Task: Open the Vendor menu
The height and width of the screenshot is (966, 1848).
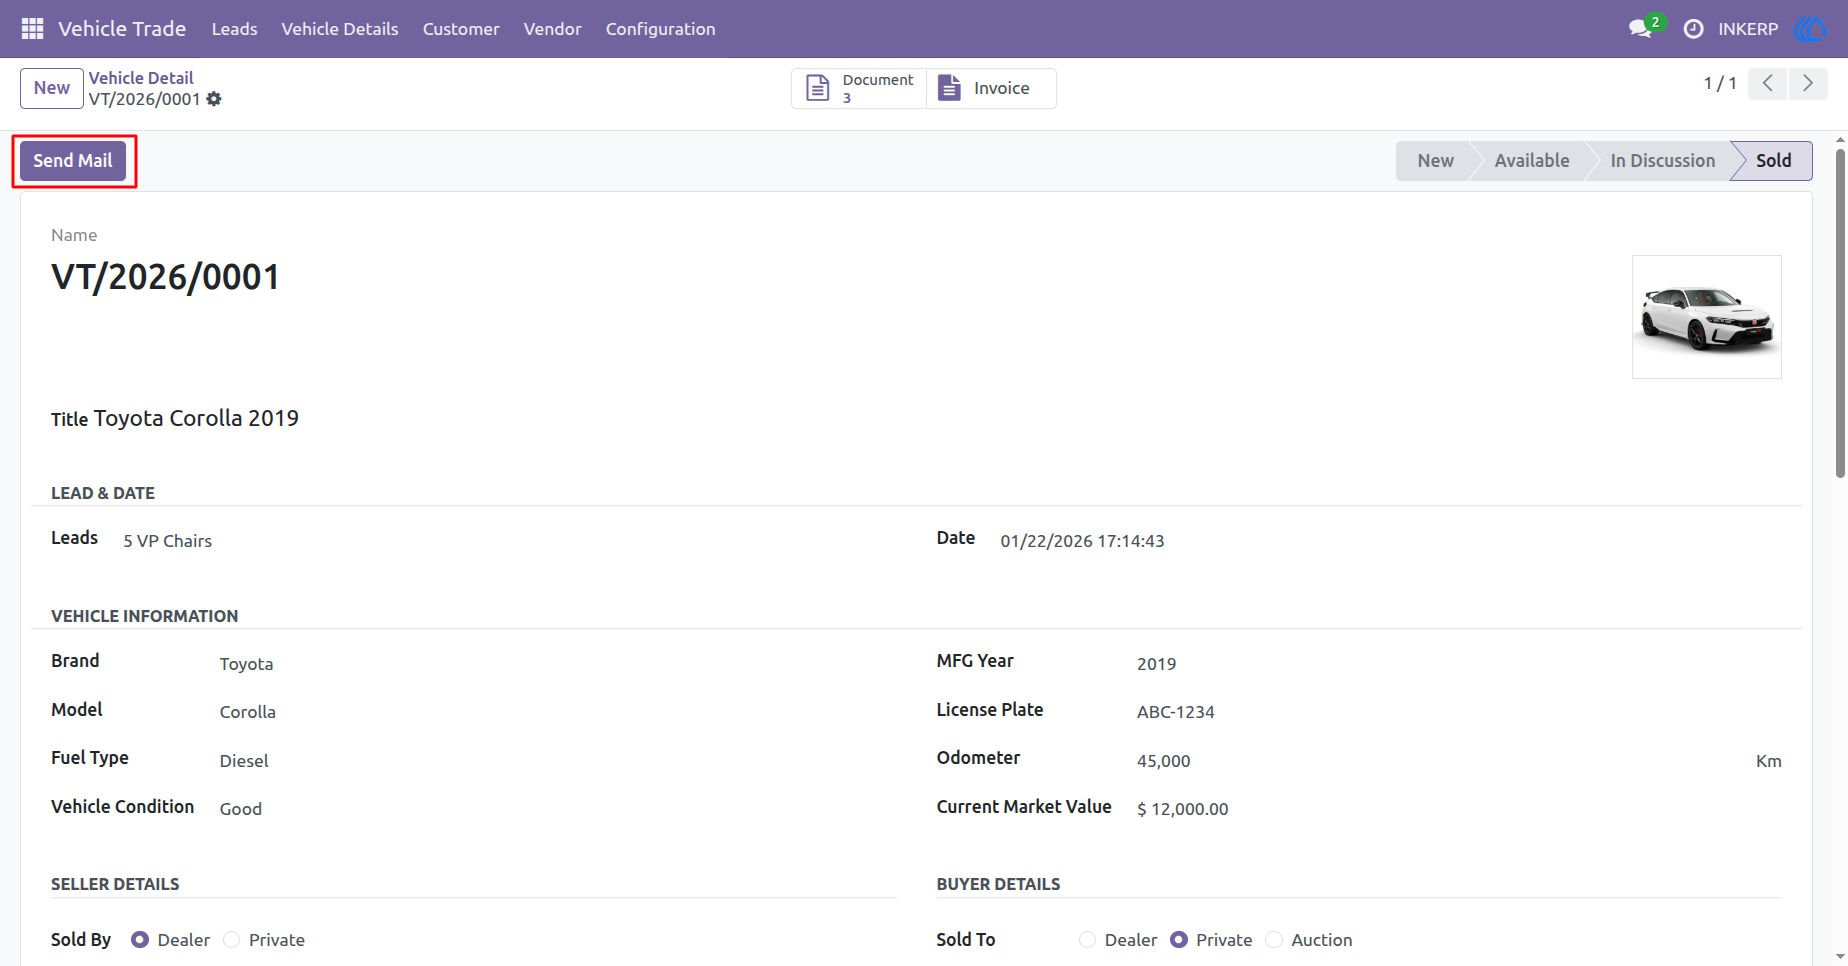Action: tap(553, 29)
